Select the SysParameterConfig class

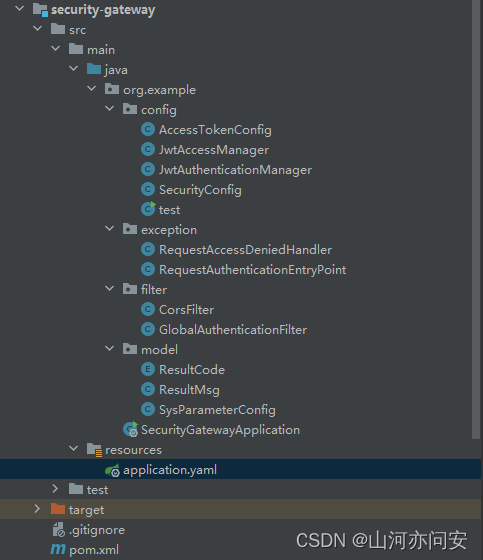[x=217, y=410]
